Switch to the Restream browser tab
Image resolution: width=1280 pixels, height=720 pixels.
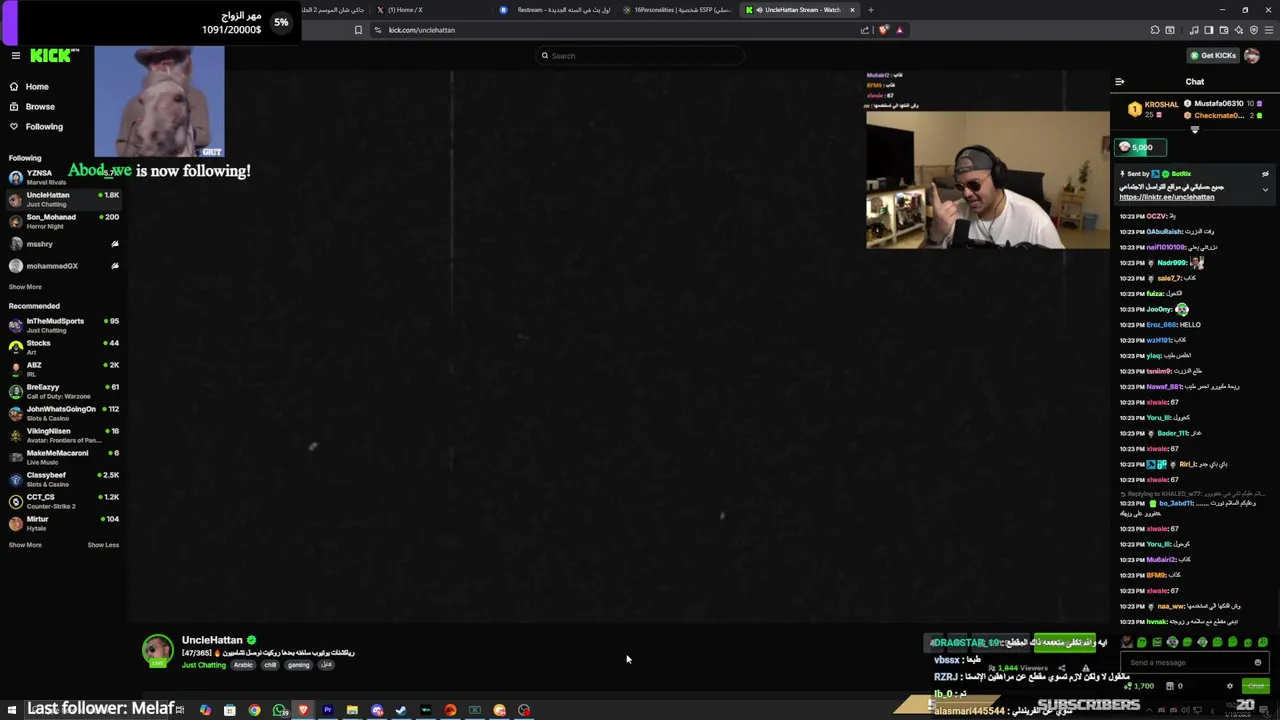[x=557, y=10]
